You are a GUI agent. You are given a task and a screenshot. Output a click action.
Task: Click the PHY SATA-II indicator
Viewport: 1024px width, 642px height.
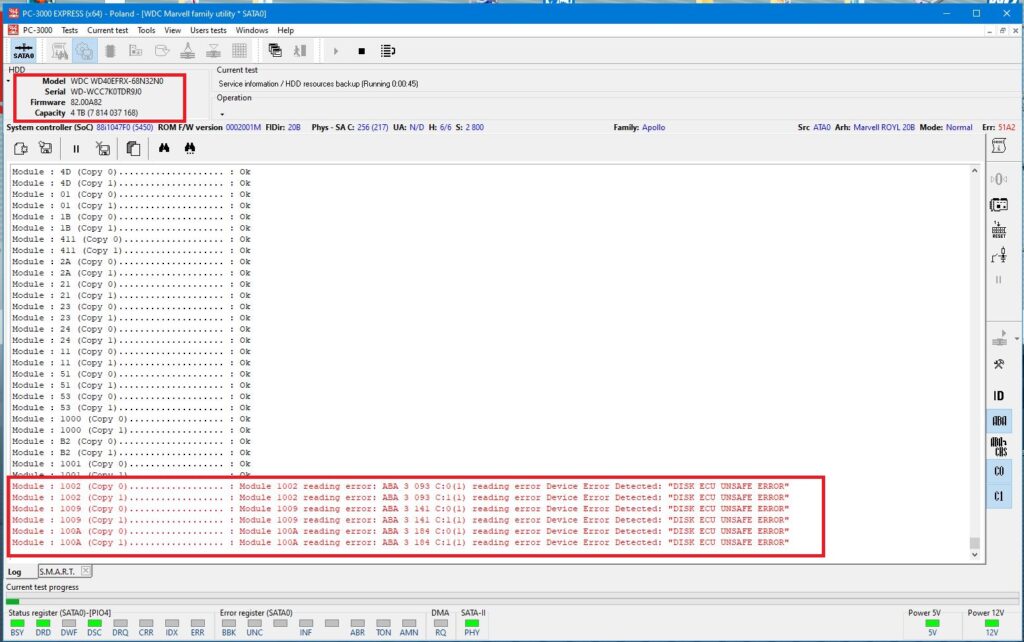pyautogui.click(x=472, y=623)
